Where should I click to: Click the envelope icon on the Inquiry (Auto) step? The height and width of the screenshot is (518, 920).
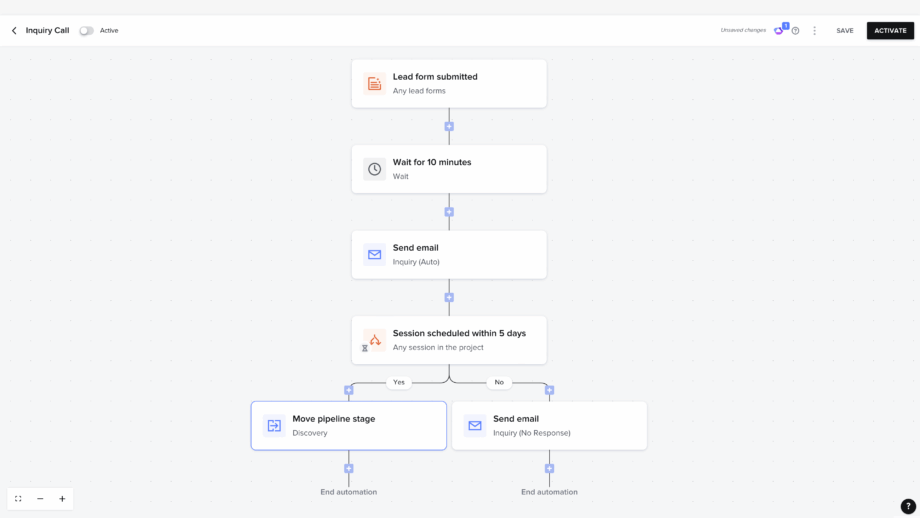pyautogui.click(x=374, y=255)
